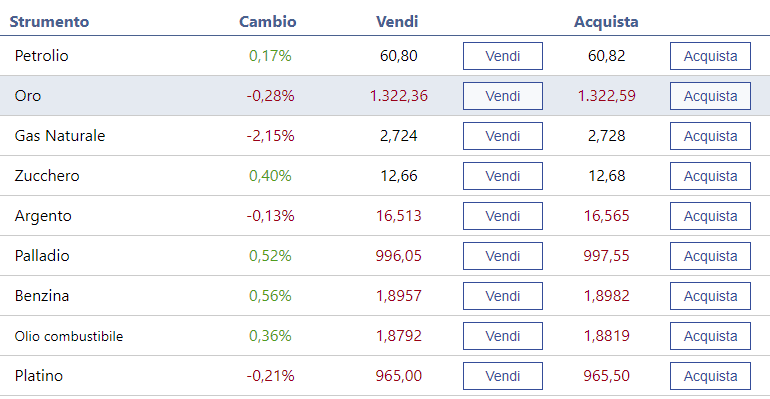Click the Acquista button for Argento
The height and width of the screenshot is (399, 770).
pos(710,216)
